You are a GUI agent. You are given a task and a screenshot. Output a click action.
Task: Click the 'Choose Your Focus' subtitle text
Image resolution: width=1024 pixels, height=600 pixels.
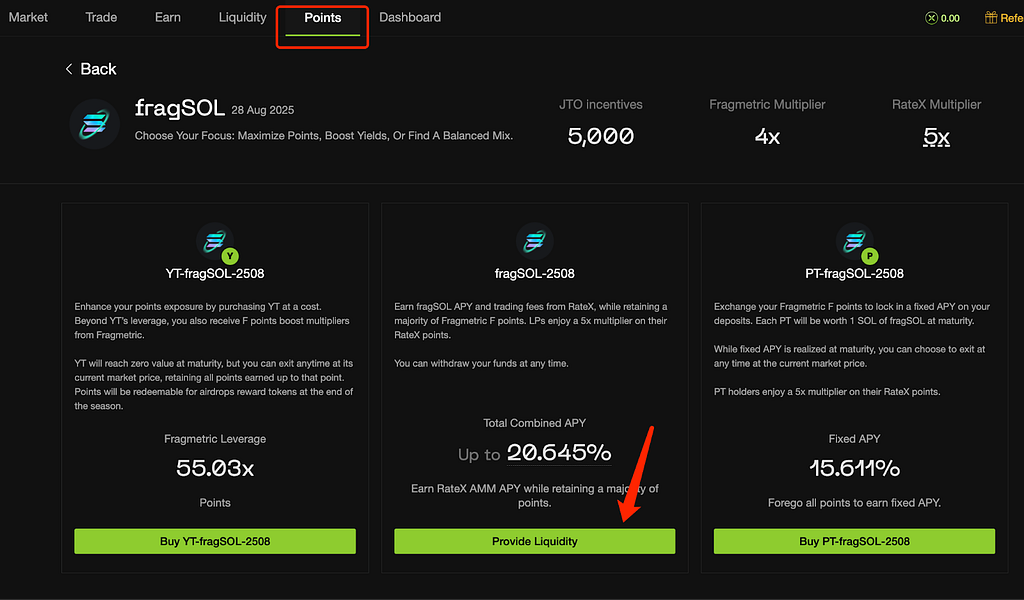[324, 136]
